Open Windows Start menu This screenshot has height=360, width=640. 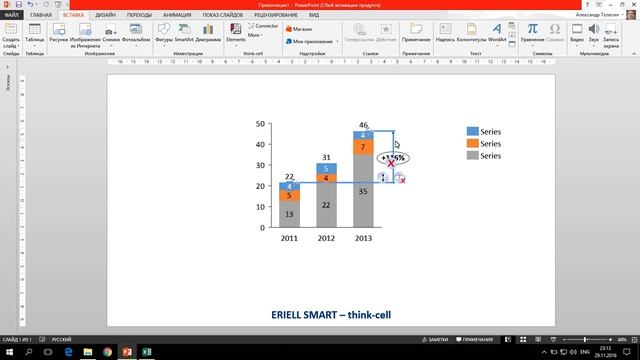[9, 352]
